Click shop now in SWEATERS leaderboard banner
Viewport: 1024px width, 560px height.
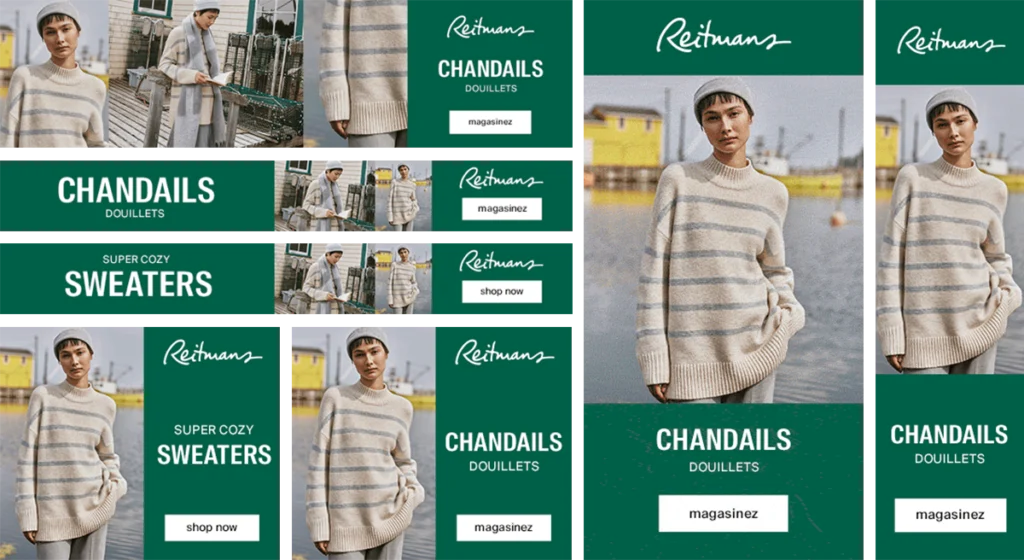coord(502,292)
